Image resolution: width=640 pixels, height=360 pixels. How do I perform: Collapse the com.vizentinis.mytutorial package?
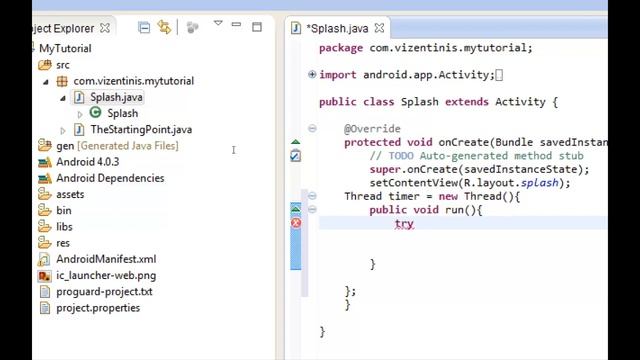(46, 82)
